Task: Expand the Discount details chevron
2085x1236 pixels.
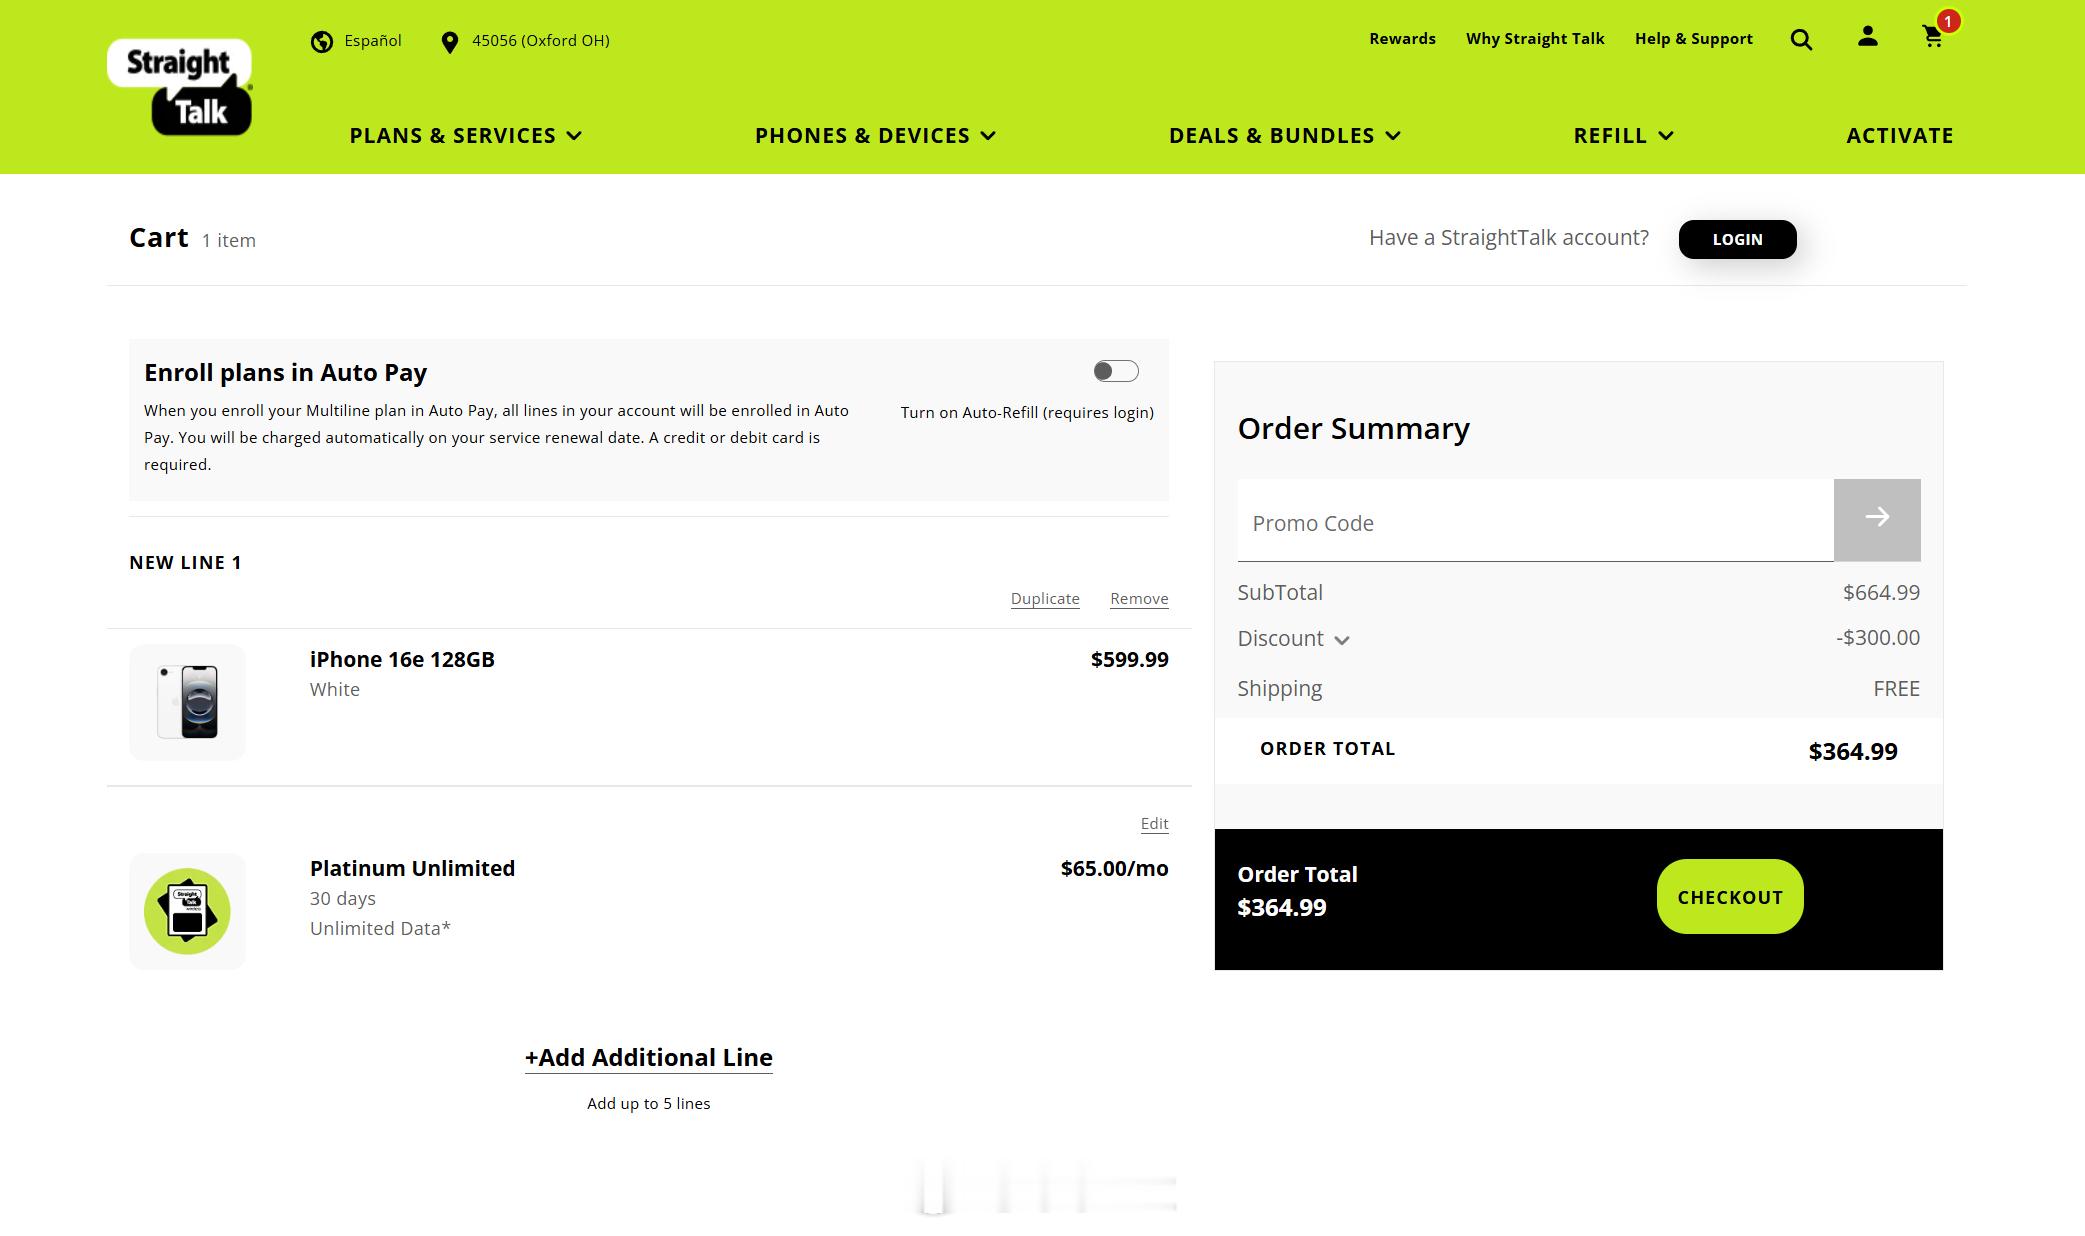Action: (x=1342, y=639)
